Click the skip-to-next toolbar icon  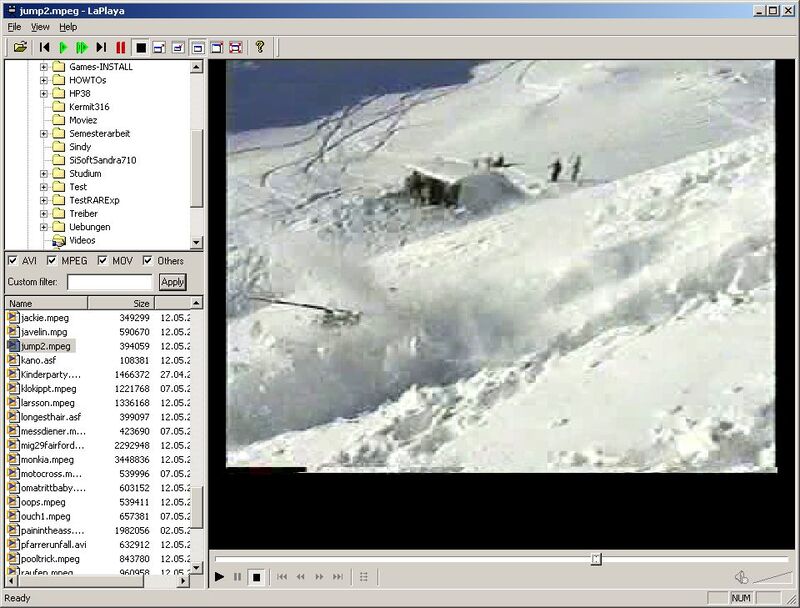(x=101, y=47)
